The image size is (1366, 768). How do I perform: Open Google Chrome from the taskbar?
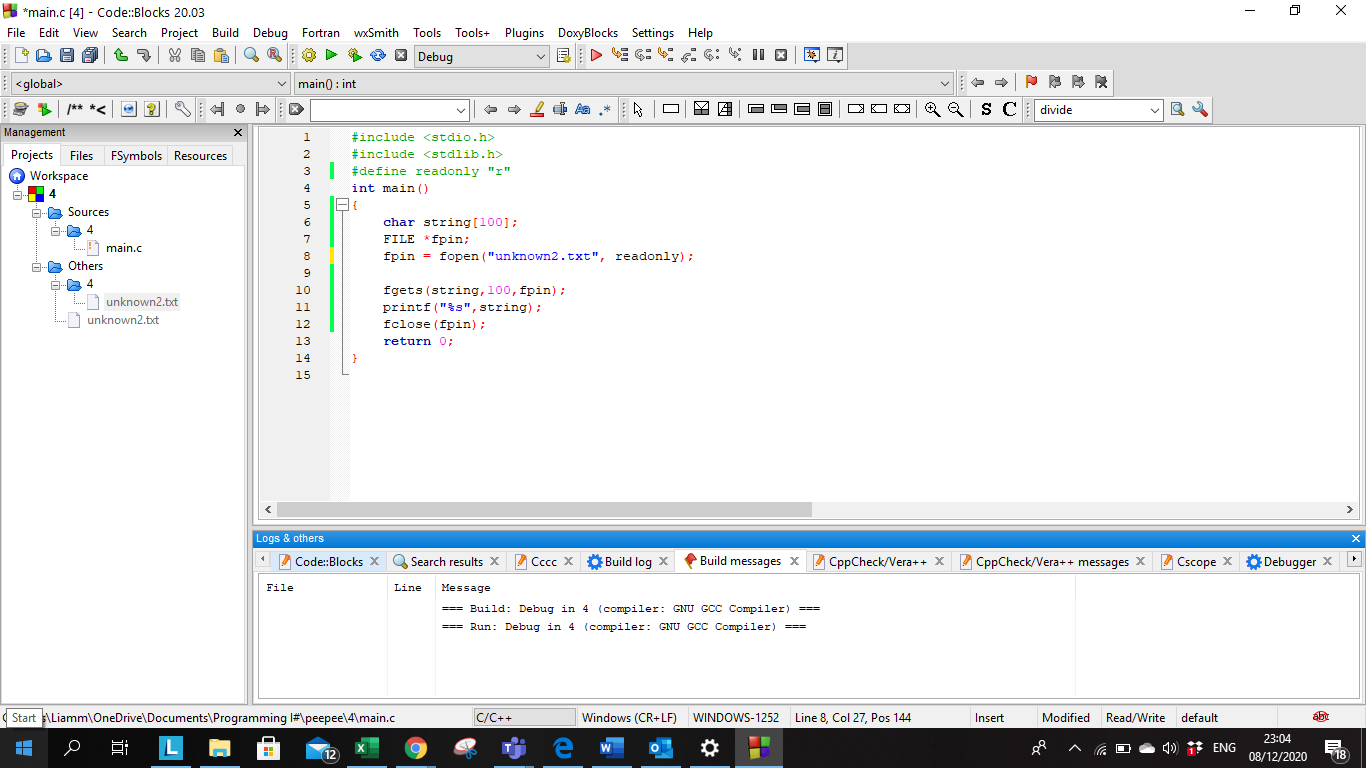(416, 748)
